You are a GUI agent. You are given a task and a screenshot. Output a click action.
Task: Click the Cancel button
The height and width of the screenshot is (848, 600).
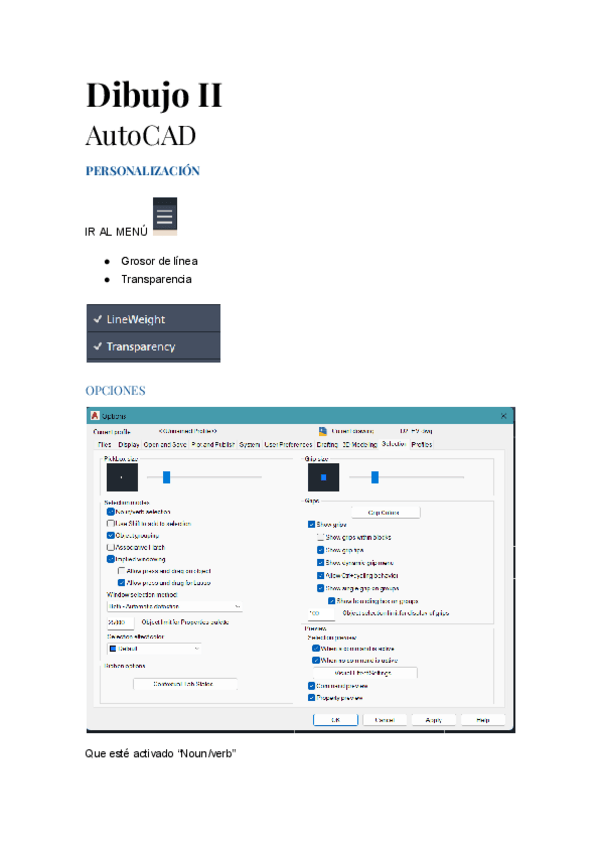click(385, 720)
